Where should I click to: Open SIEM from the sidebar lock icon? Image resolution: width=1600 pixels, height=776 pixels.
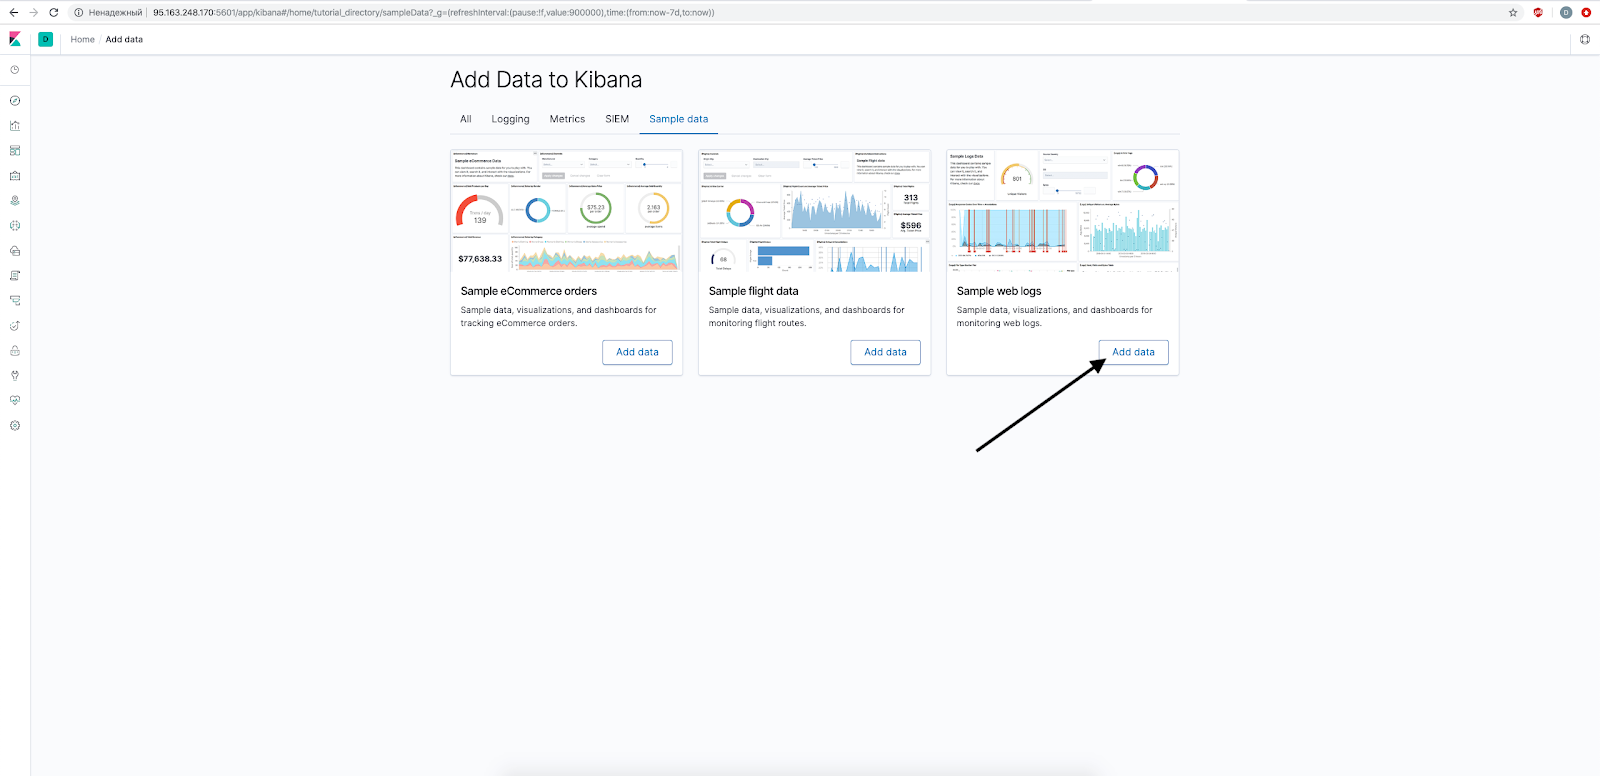tap(15, 351)
